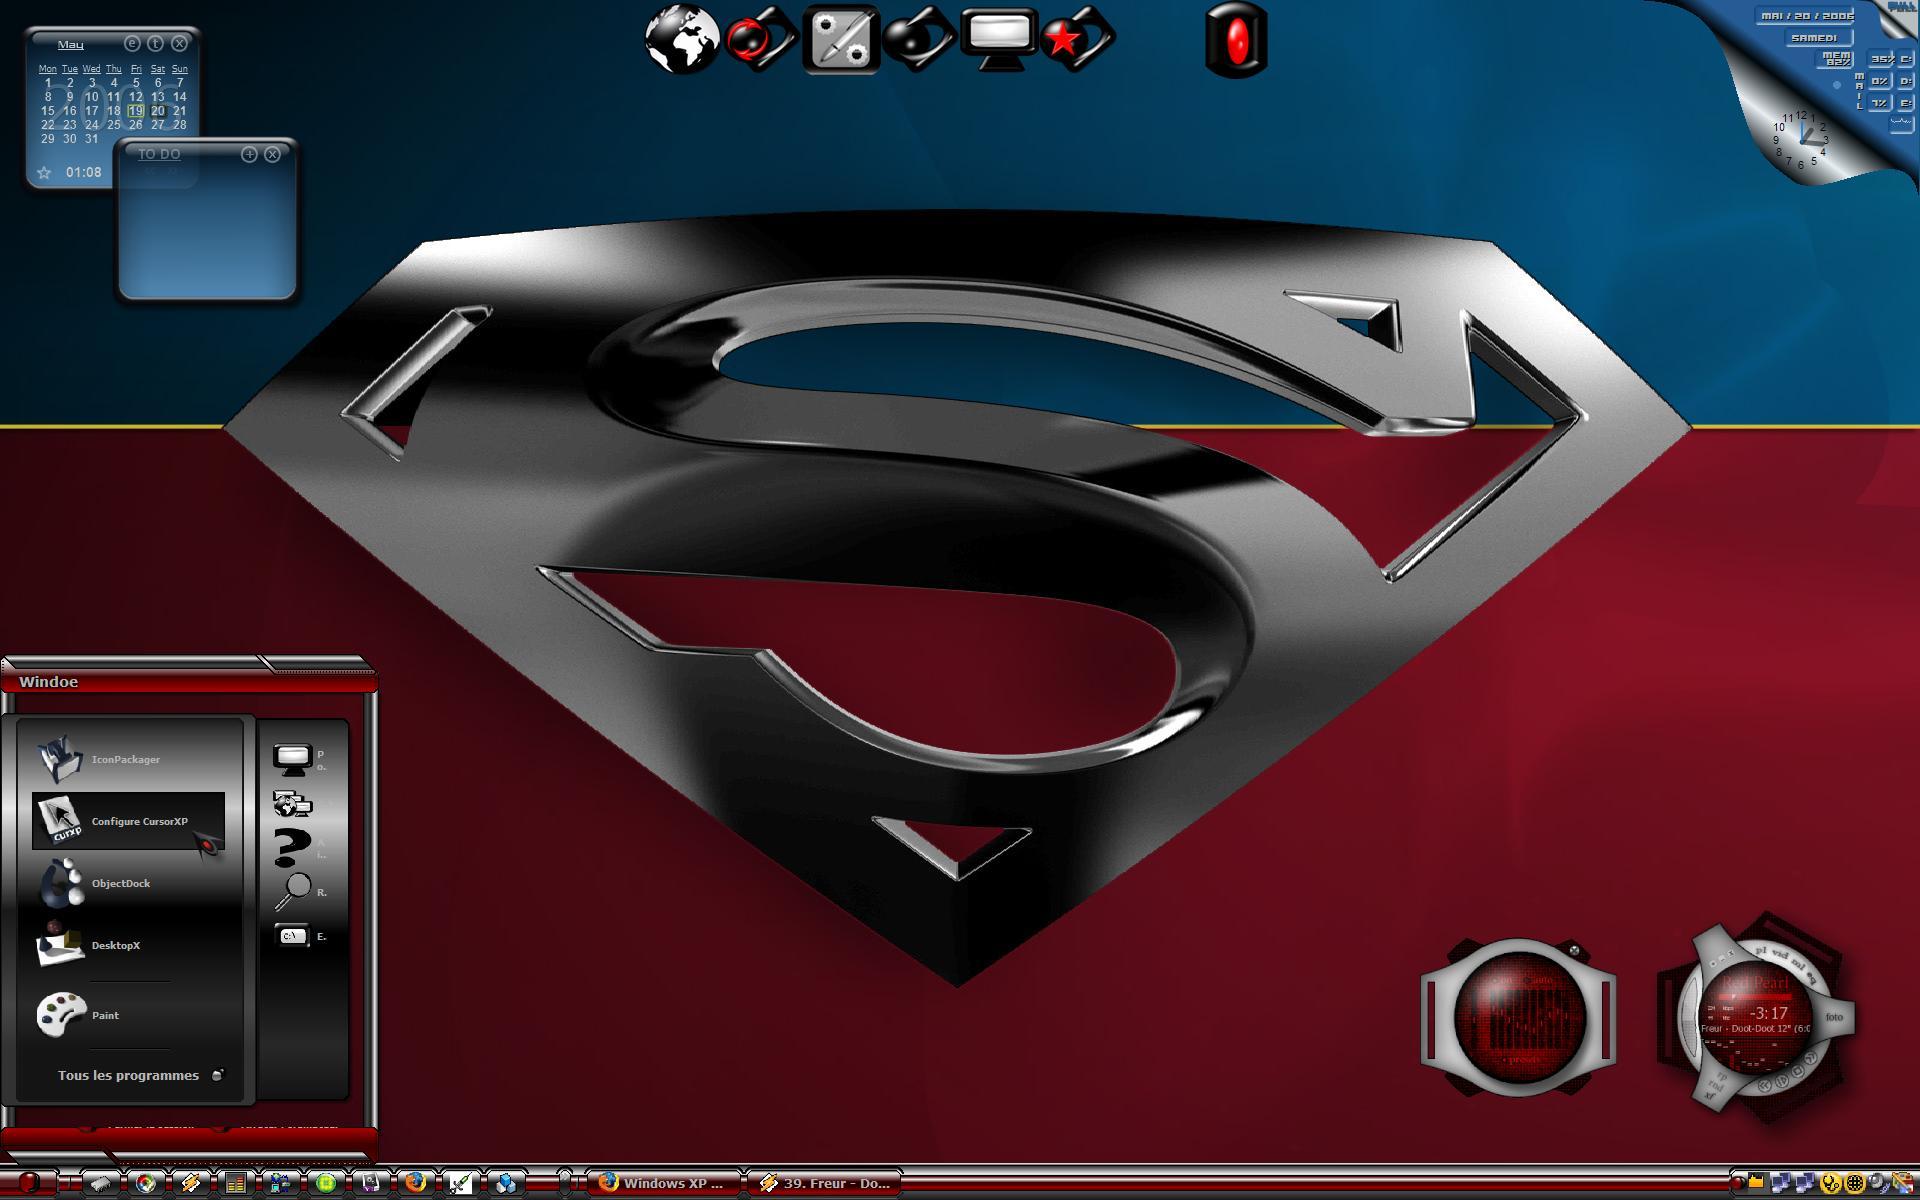Image resolution: width=1920 pixels, height=1200 pixels.
Task: Click the red star dock icon
Action: click(x=1077, y=40)
